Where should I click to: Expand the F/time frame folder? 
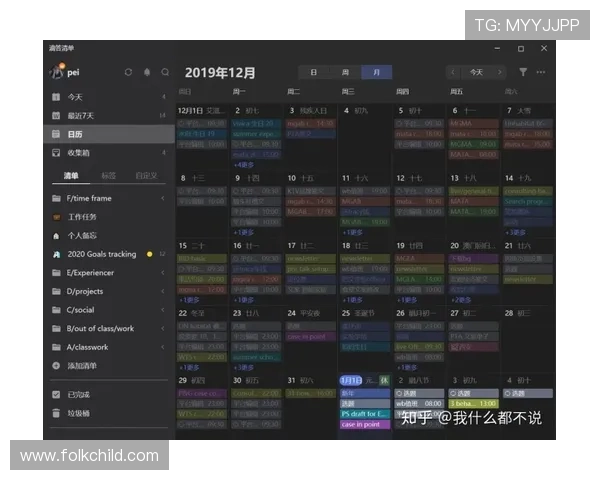tap(89, 198)
